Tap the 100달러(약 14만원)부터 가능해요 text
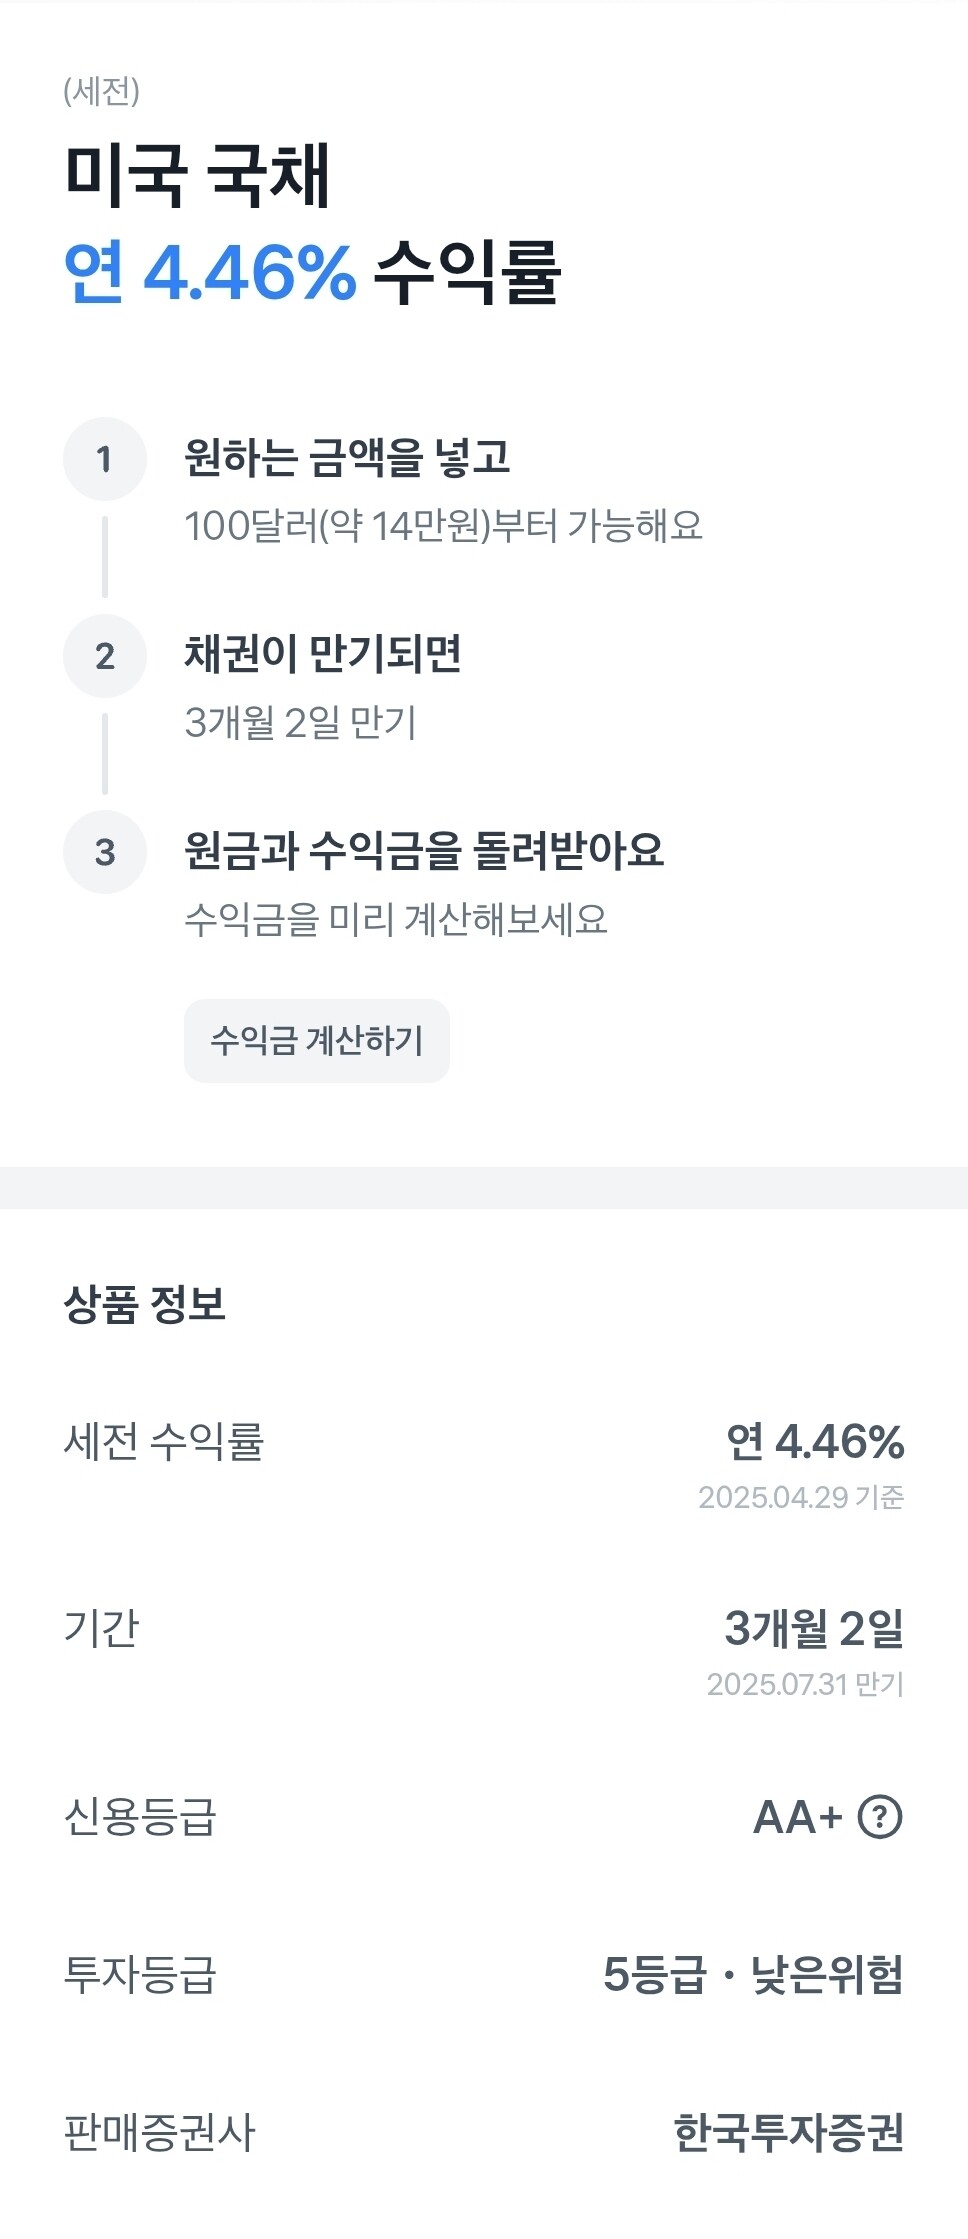The height and width of the screenshot is (2239, 968). click(x=443, y=525)
